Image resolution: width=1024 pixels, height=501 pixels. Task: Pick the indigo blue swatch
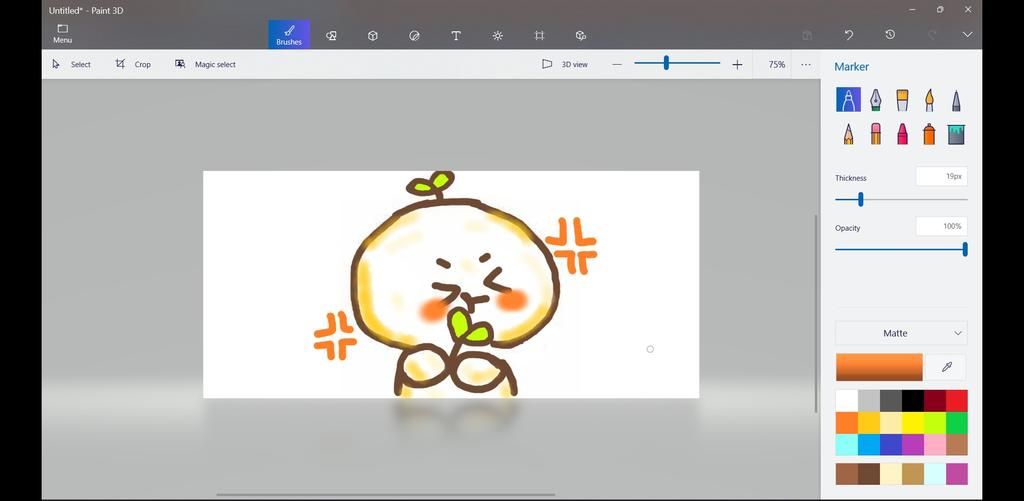pos(891,444)
